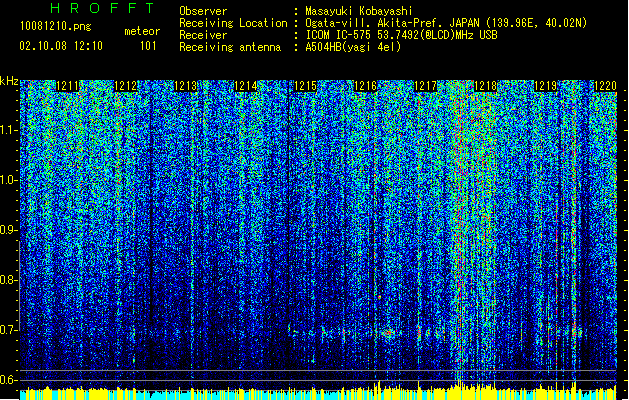Click receiver value ICOM IC-575 53.7492 MHz USB
The width and height of the screenshot is (629, 400).
pos(401,35)
